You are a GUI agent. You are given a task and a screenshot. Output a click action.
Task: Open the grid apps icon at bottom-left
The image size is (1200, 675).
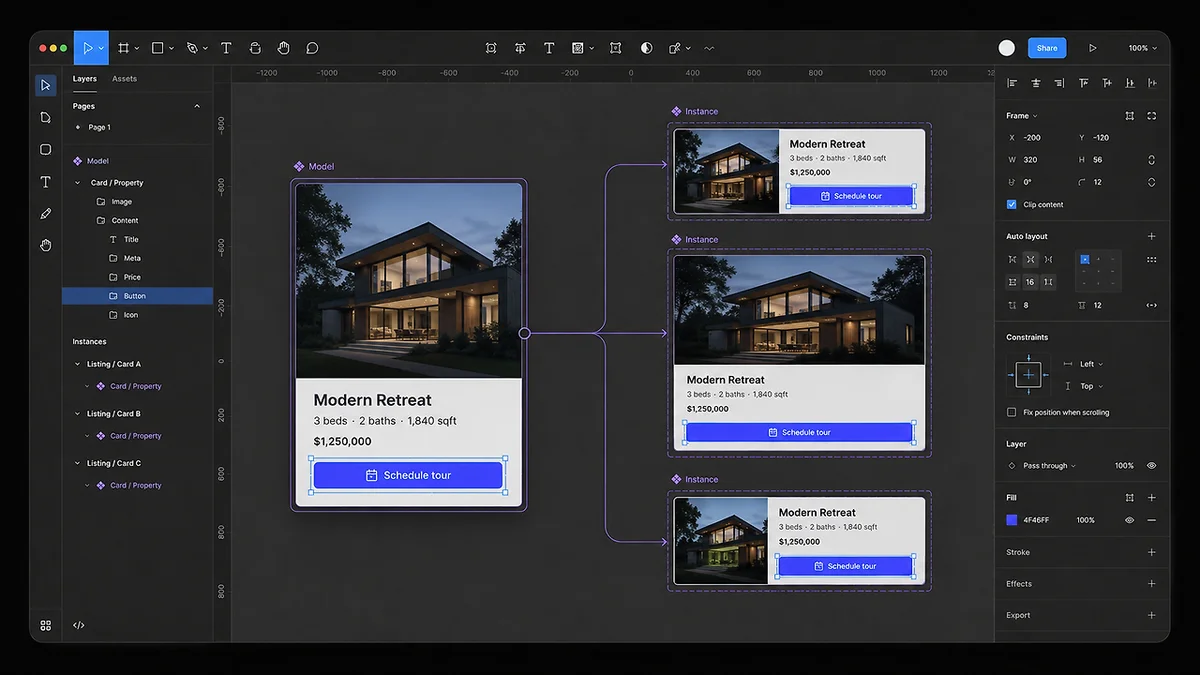pos(45,625)
